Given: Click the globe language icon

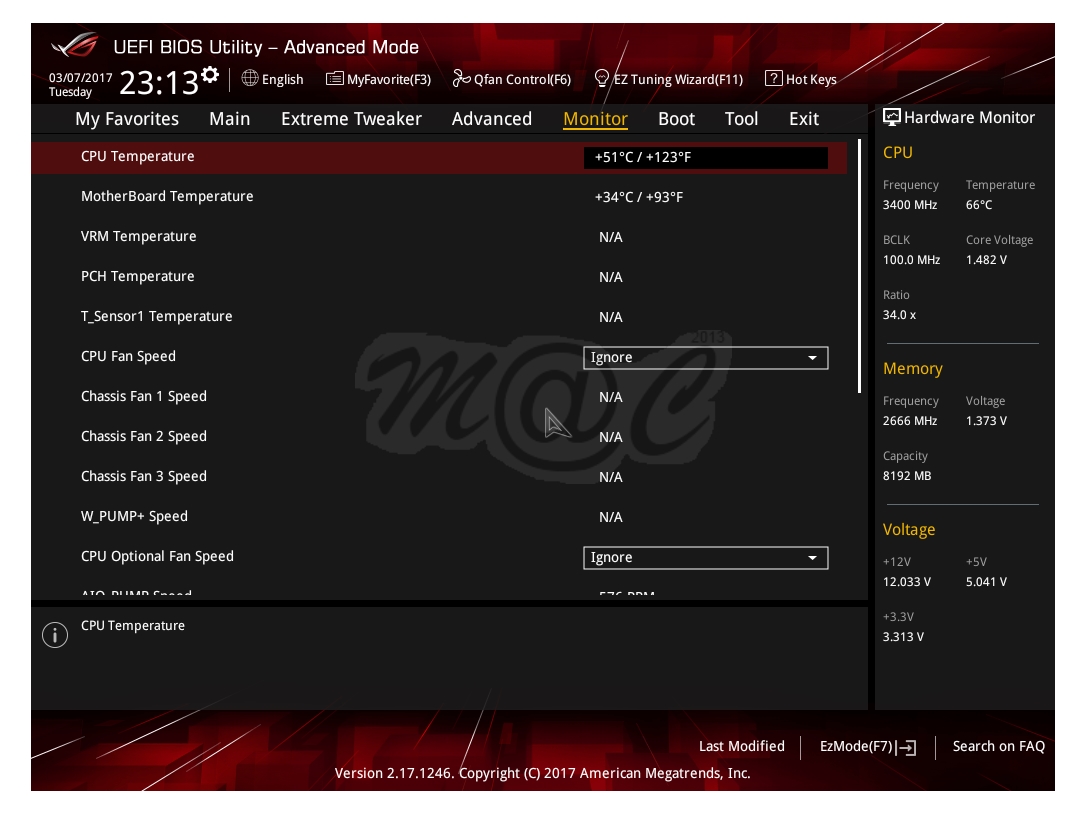Looking at the screenshot, I should [249, 78].
